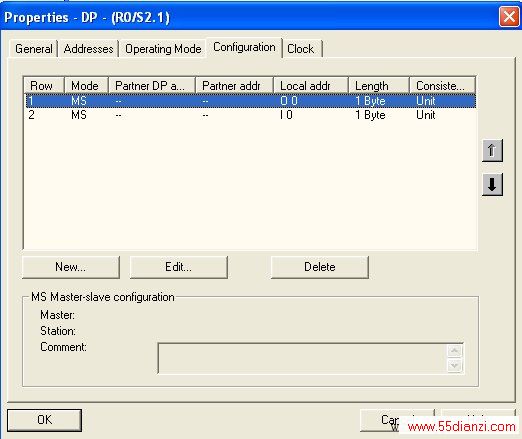Click the Length column header

click(379, 86)
